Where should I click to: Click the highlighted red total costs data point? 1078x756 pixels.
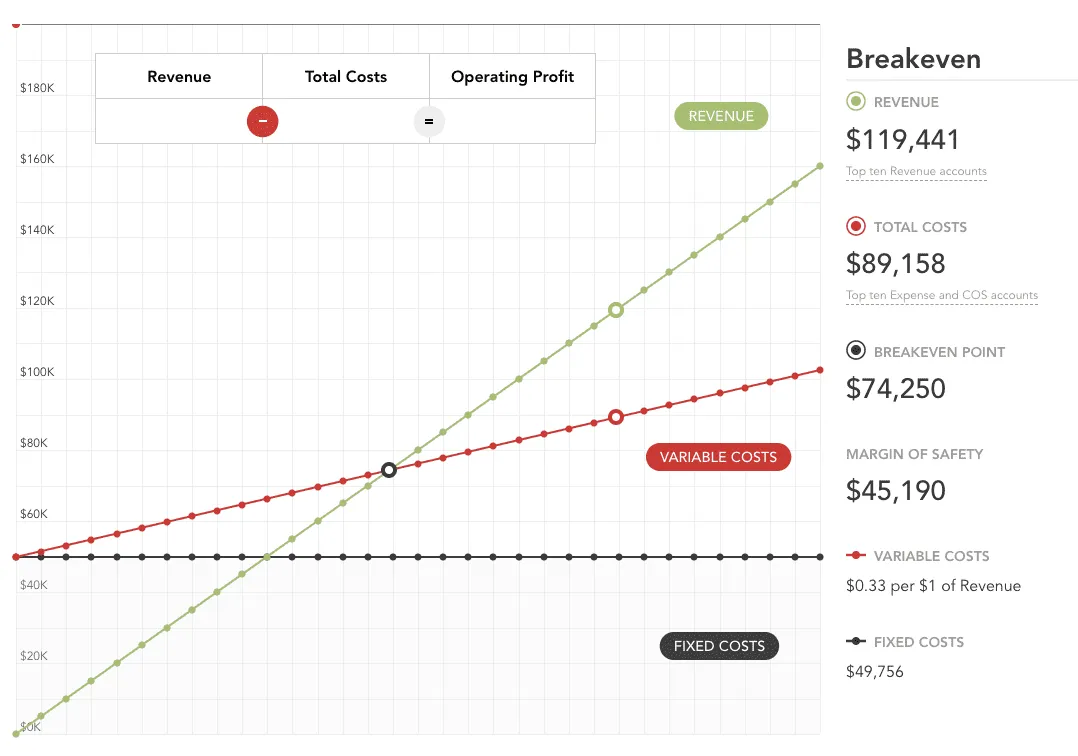pyautogui.click(x=616, y=417)
